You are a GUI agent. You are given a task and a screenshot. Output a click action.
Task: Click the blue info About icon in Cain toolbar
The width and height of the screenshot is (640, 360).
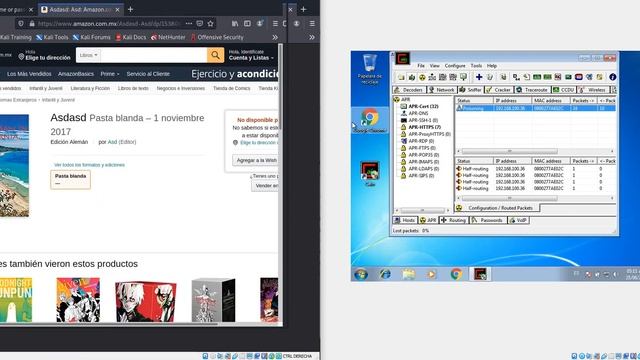coord(612,77)
